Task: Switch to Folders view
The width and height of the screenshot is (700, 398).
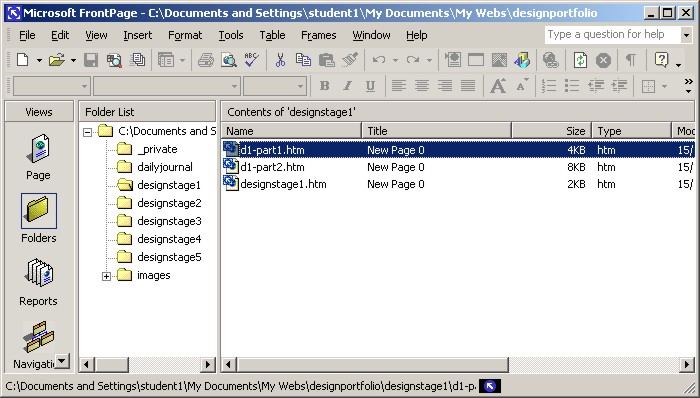Action: pyautogui.click(x=38, y=219)
